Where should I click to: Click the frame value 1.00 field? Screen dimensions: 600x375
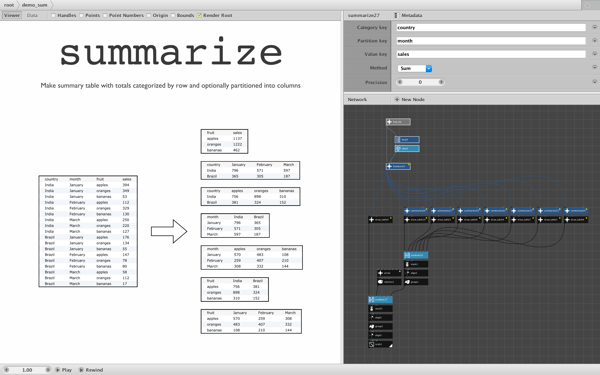pyautogui.click(x=27, y=370)
